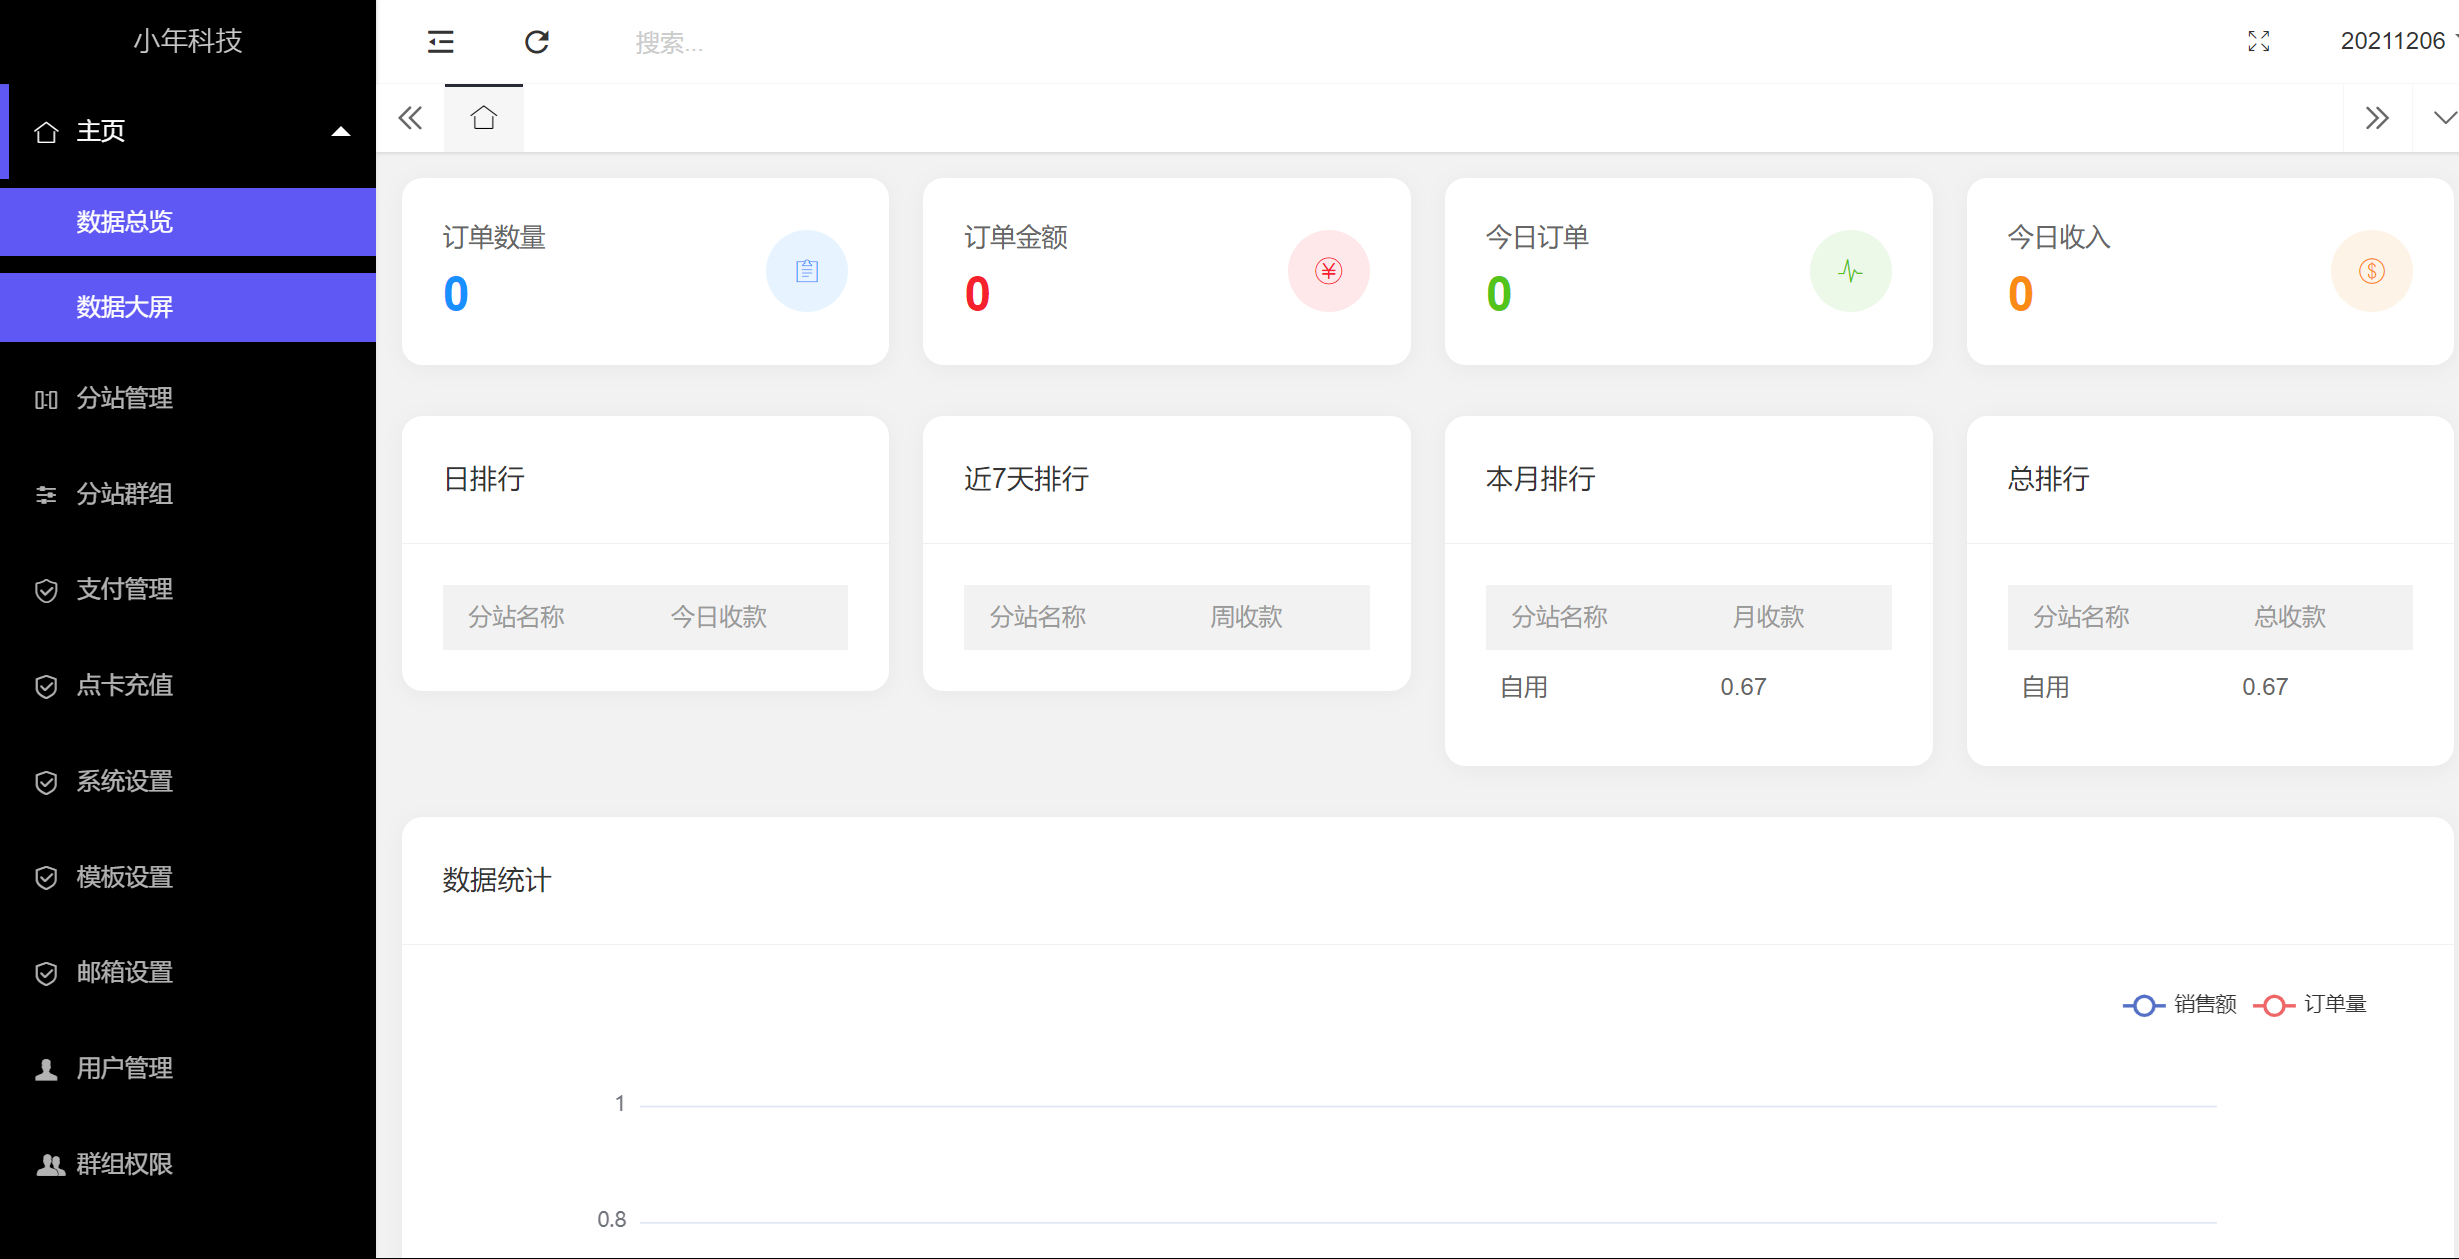The image size is (2459, 1259).
Task: Switch to 数据大屏 menu item
Action: [123, 307]
